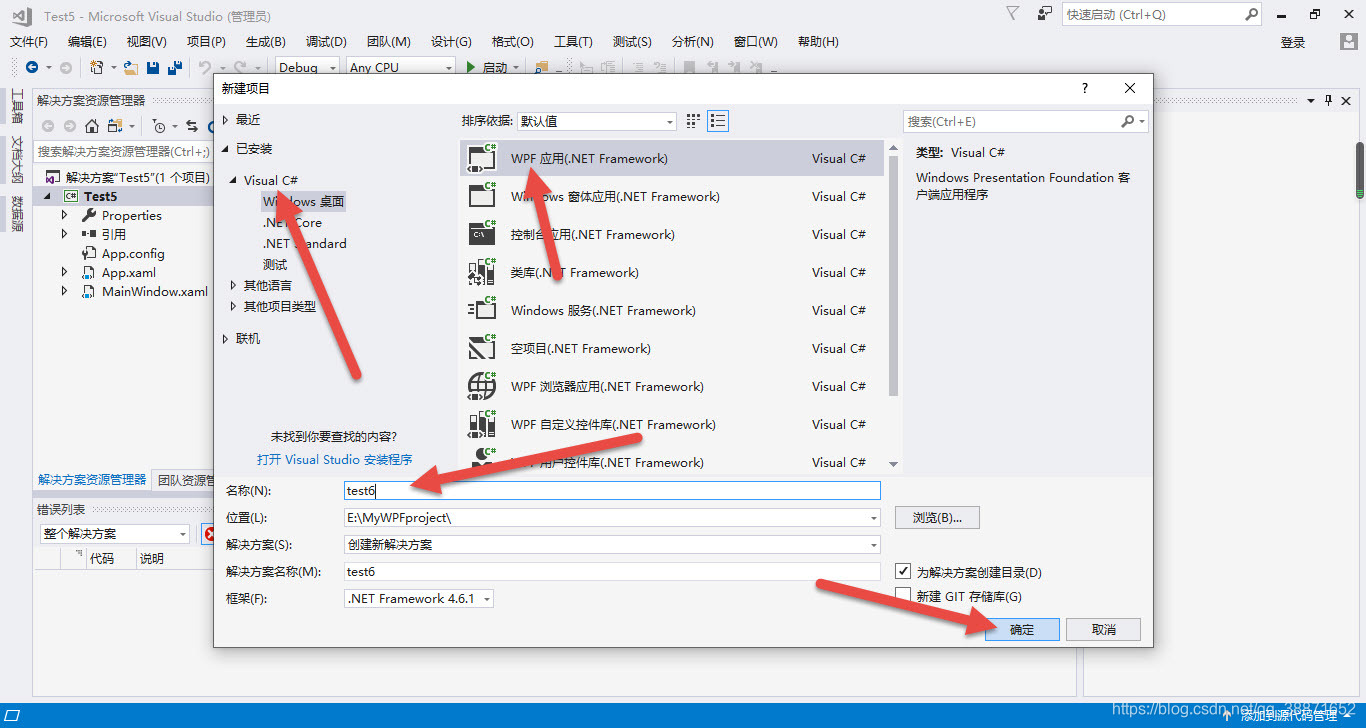Click 打开 Visual Studio 安装程序 link
Screen dimensions: 1366x728
tap(334, 460)
